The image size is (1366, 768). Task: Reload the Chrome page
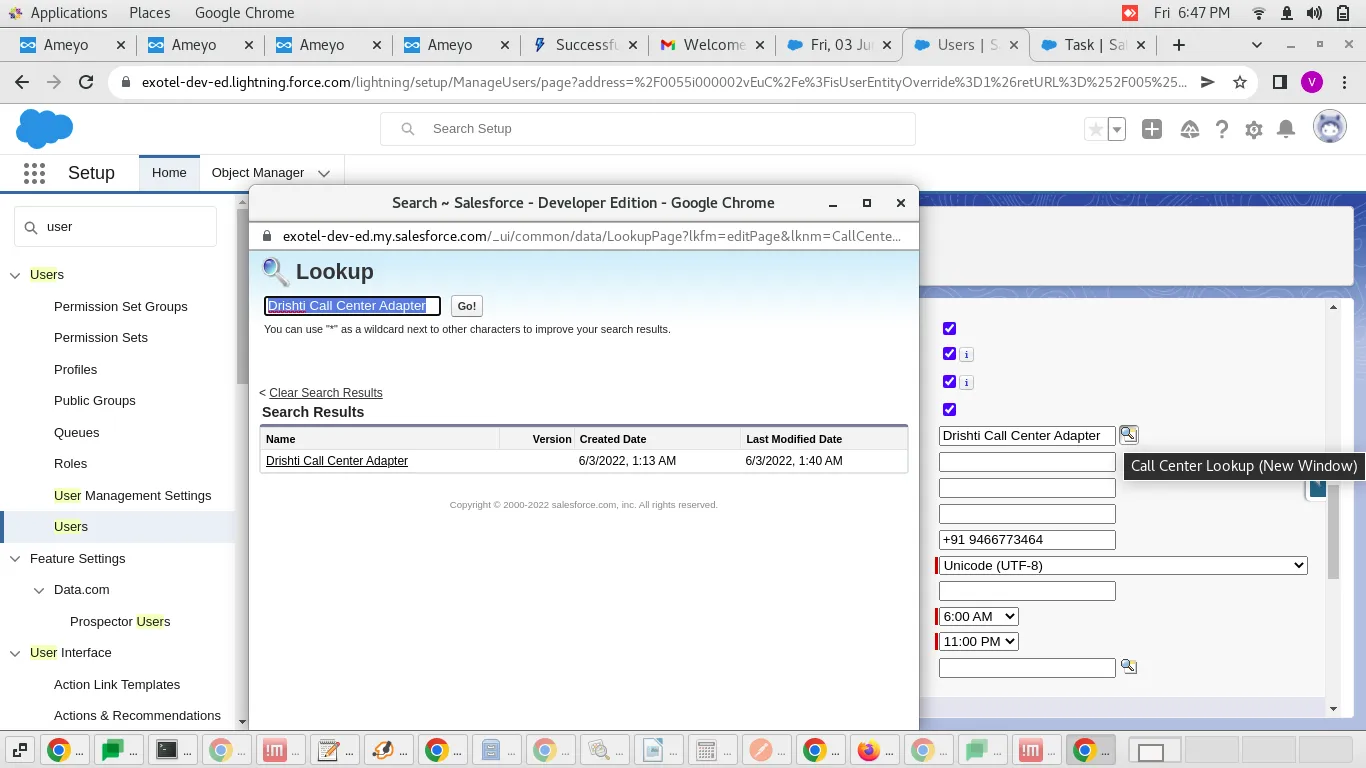[86, 83]
